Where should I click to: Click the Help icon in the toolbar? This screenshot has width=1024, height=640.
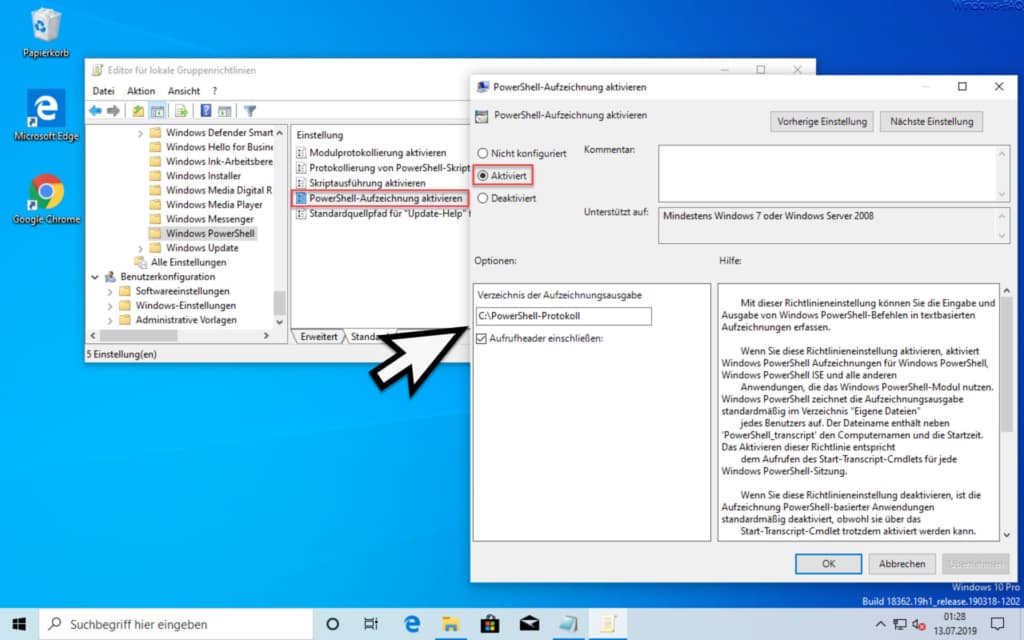point(205,111)
